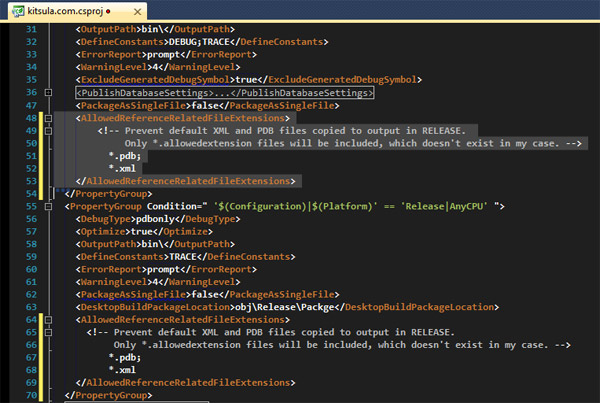Click *.xml entry on line 68
Screen dimensions: 600x403
[x=122, y=370]
